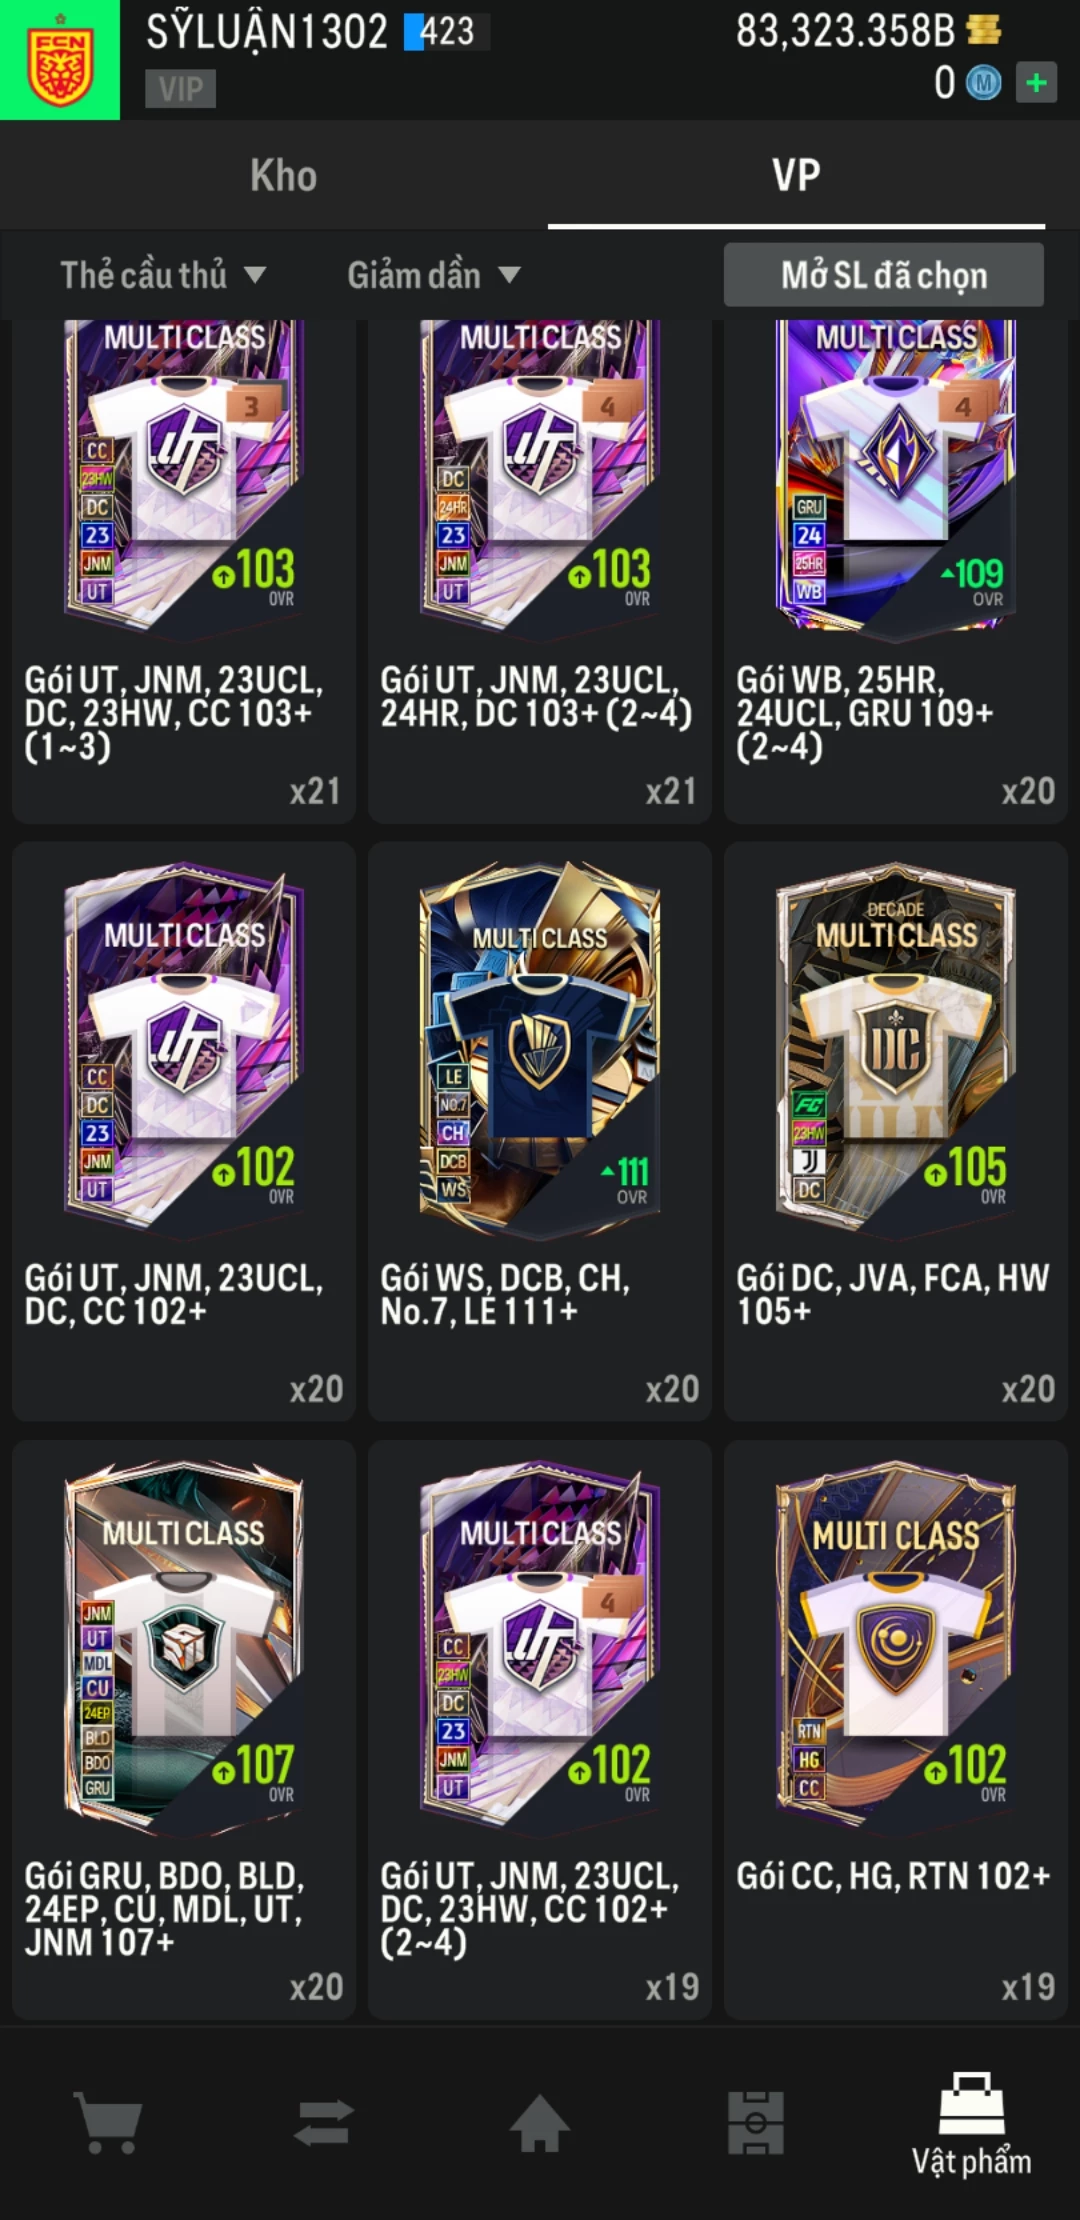The image size is (1080, 2220).
Task: Switch to the Kho tab
Action: coord(284,175)
